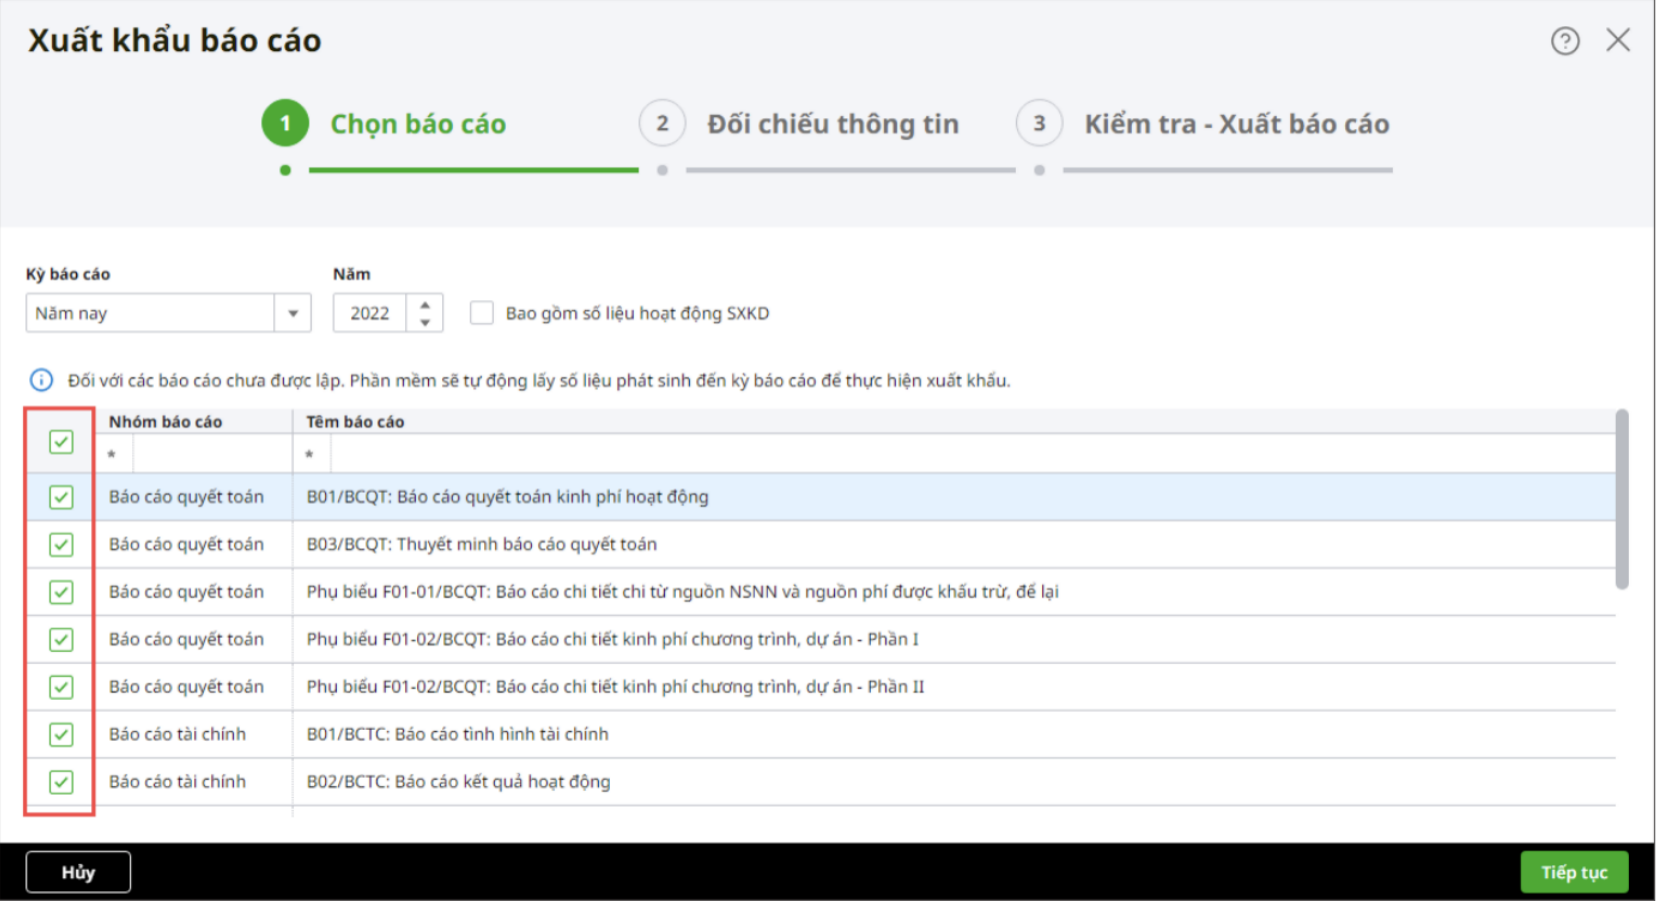Increase year with up arrow
Viewport: 1658px width, 904px height.
425,305
